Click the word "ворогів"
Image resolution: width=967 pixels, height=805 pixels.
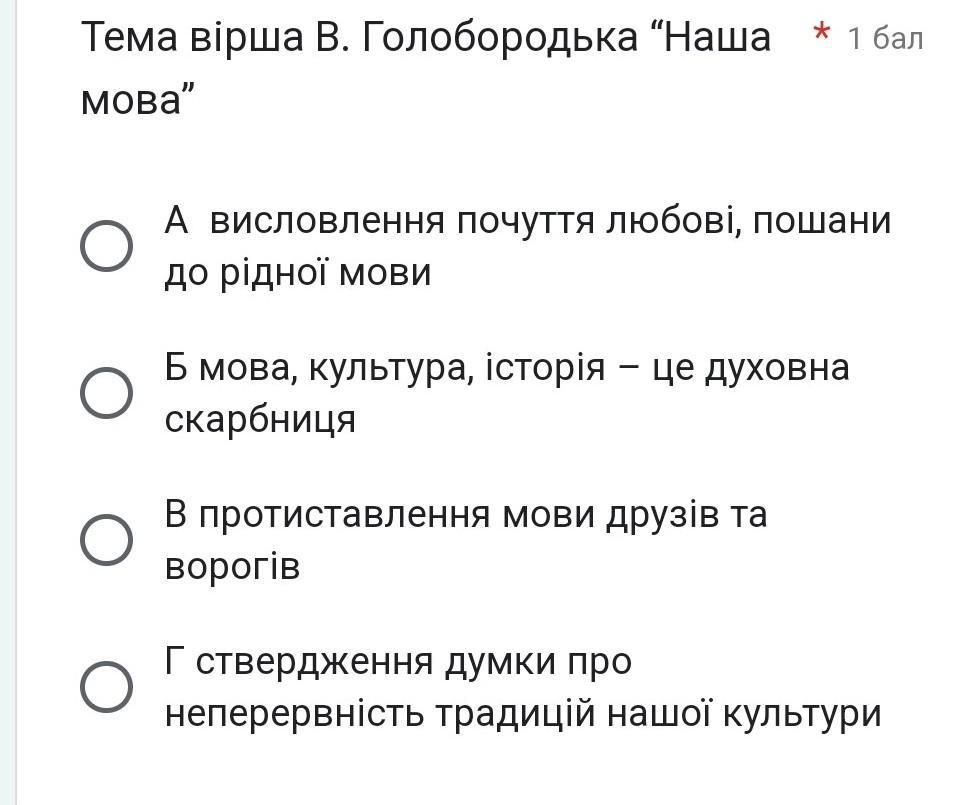pos(232,567)
